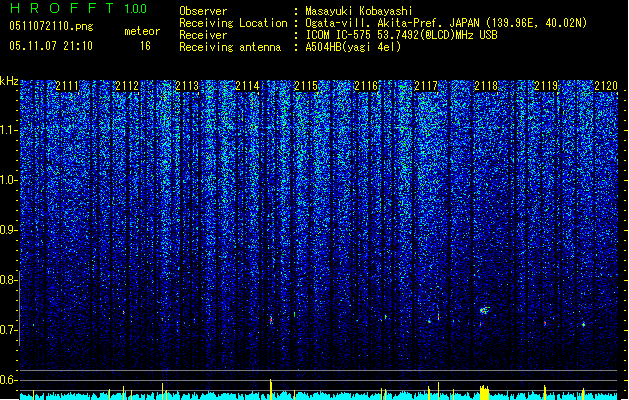Screen dimensions: 629x400
Task: Click the 1.0 kHz axis tick label
Action: coord(8,180)
